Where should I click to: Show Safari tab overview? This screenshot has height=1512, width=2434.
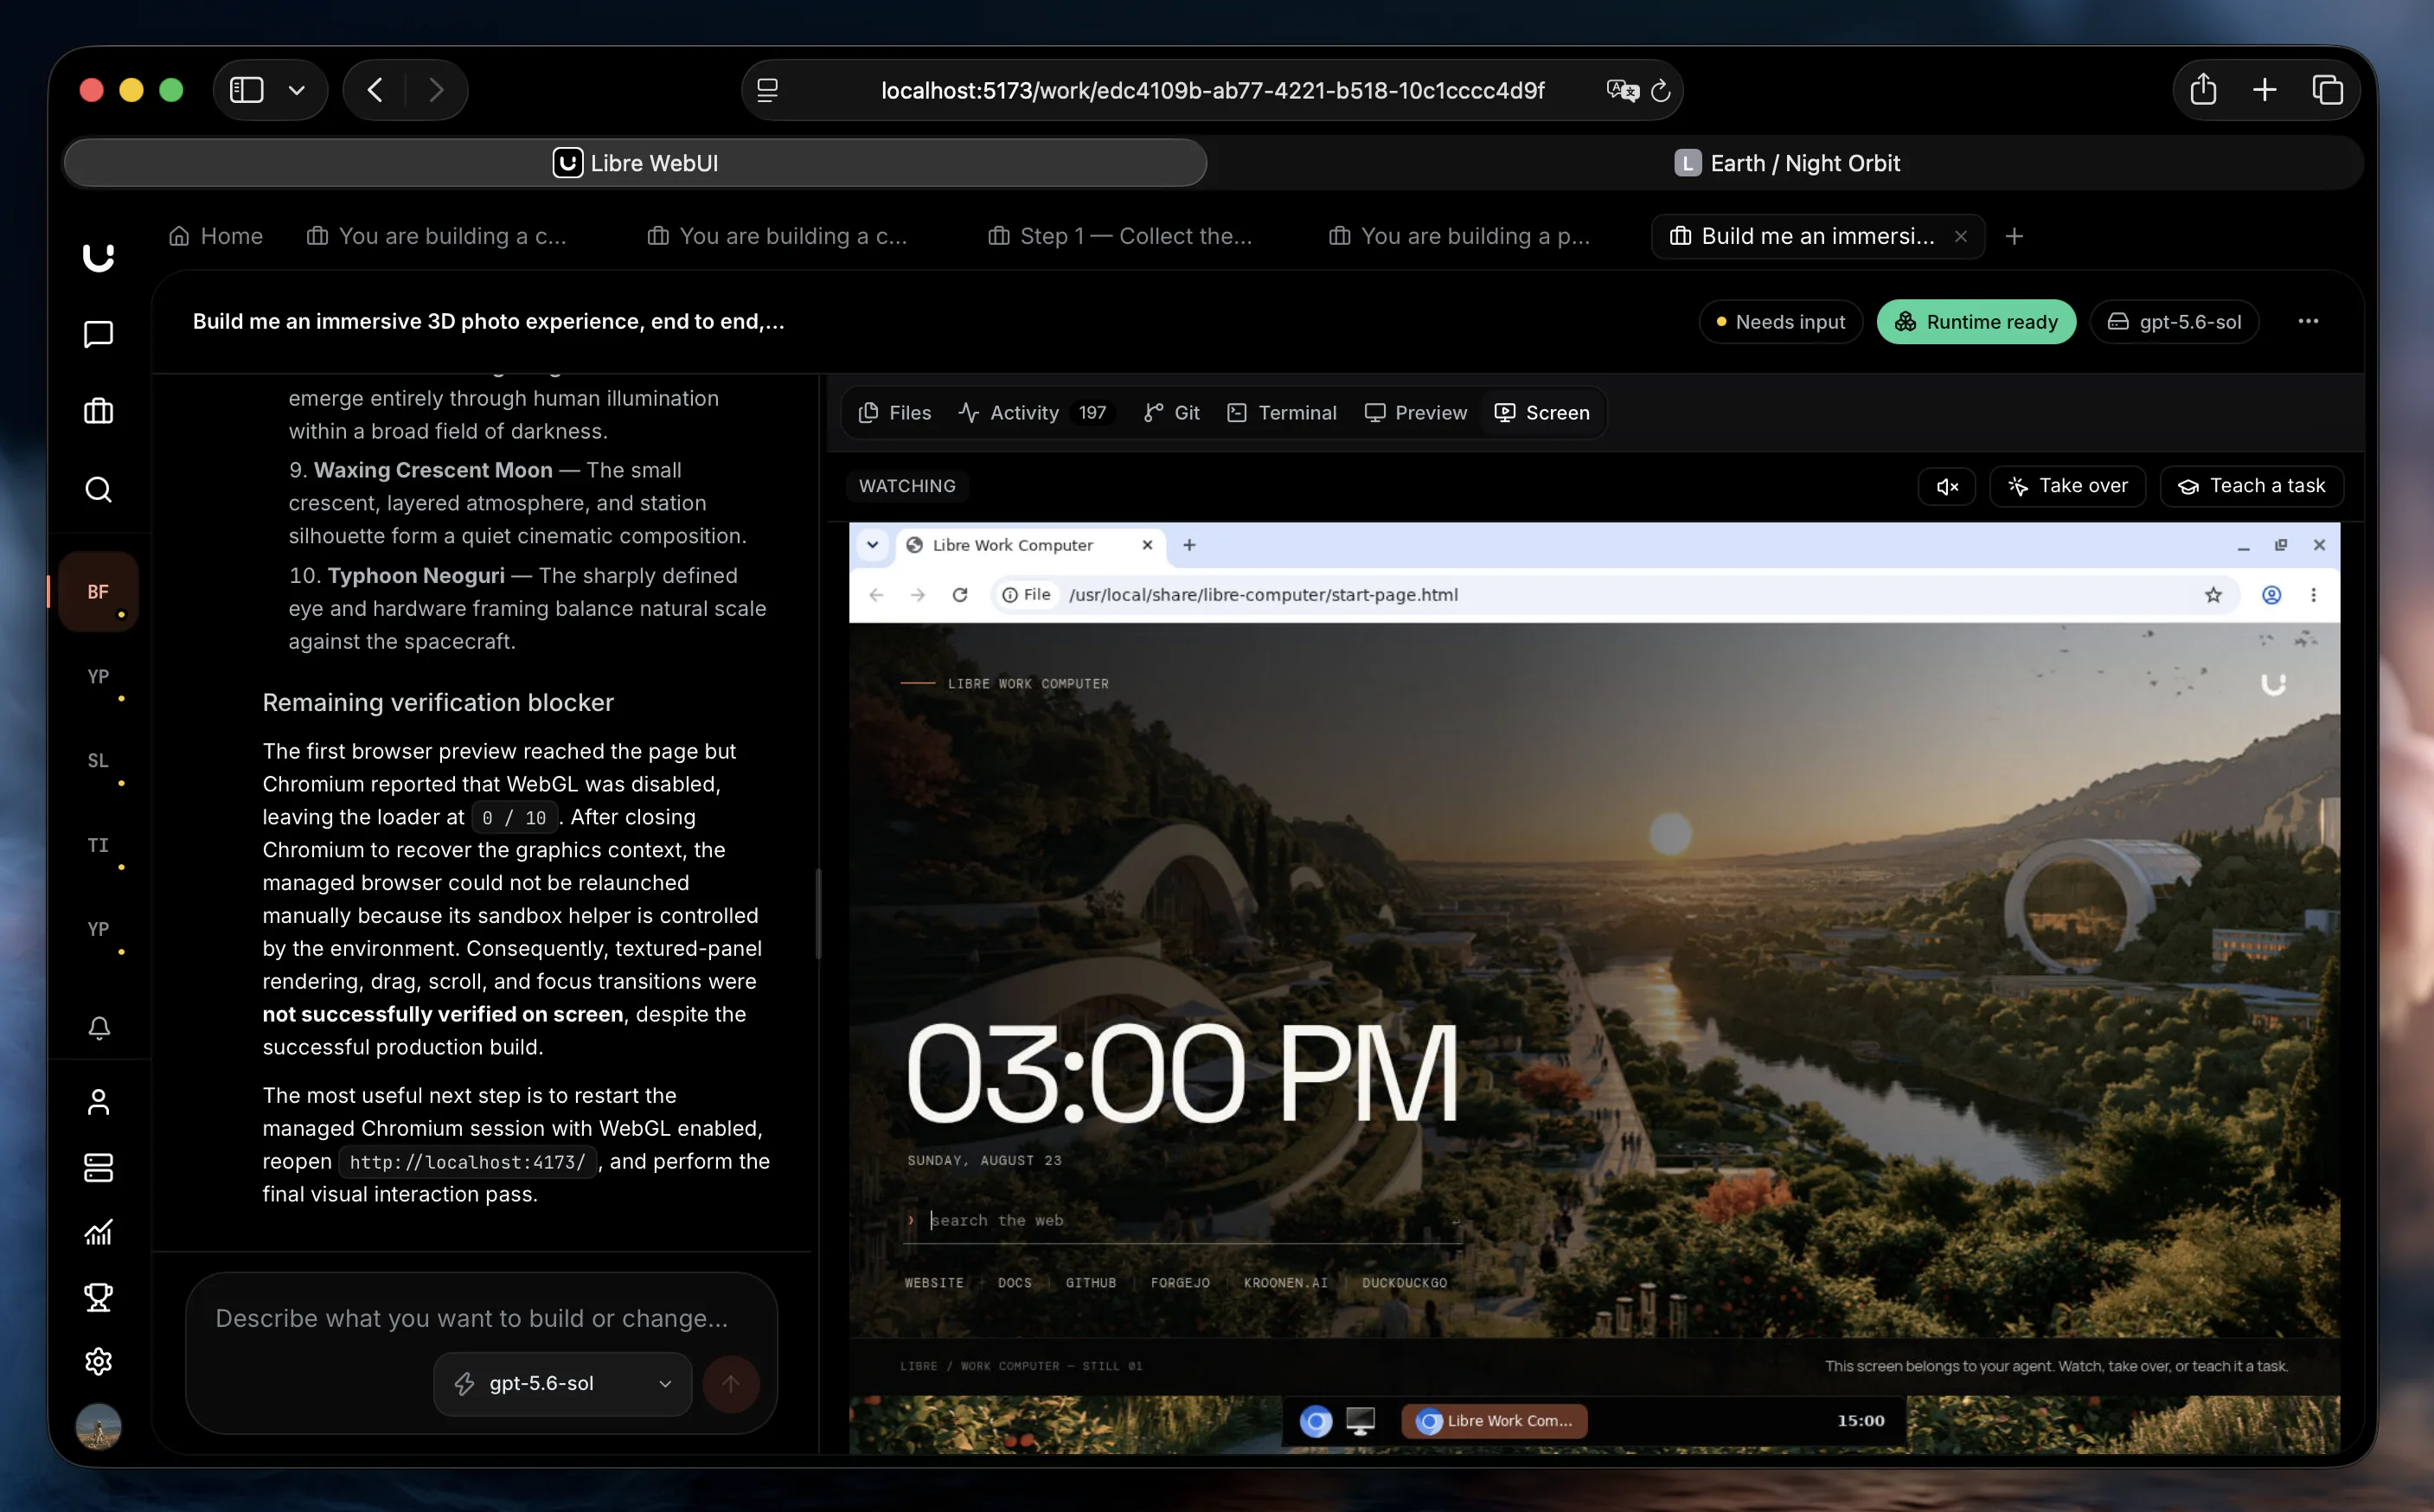[x=2328, y=90]
